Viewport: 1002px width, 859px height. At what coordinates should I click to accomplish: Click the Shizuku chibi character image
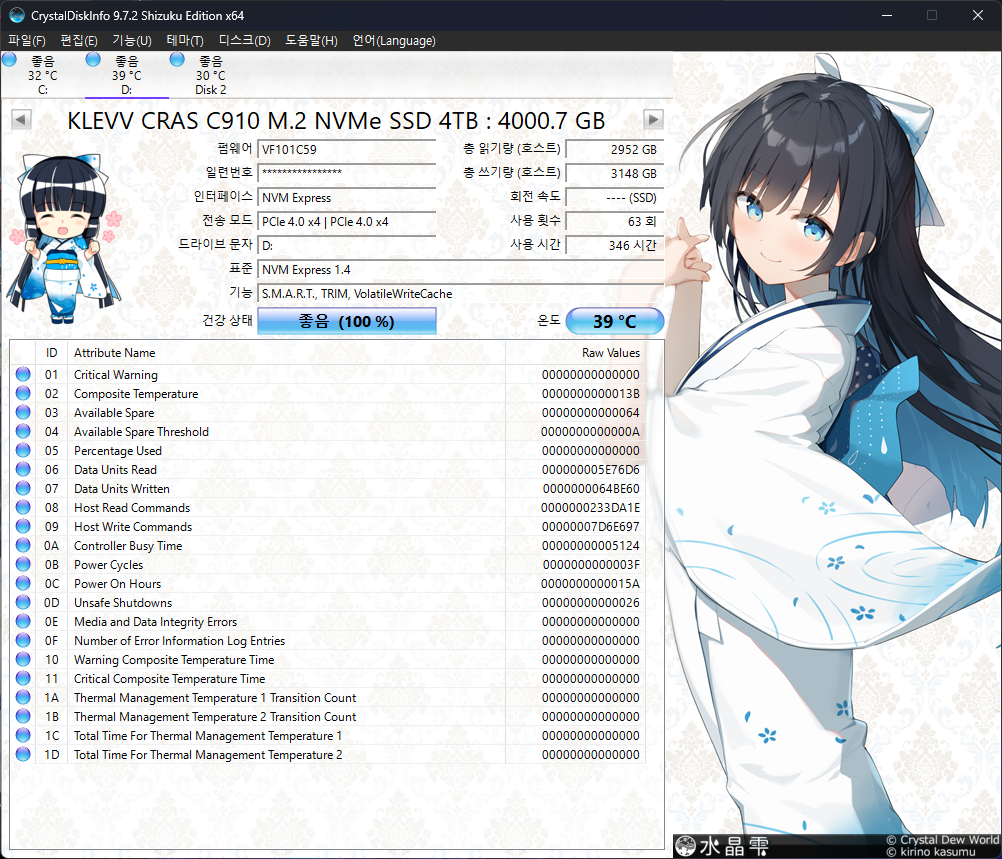pyautogui.click(x=64, y=238)
